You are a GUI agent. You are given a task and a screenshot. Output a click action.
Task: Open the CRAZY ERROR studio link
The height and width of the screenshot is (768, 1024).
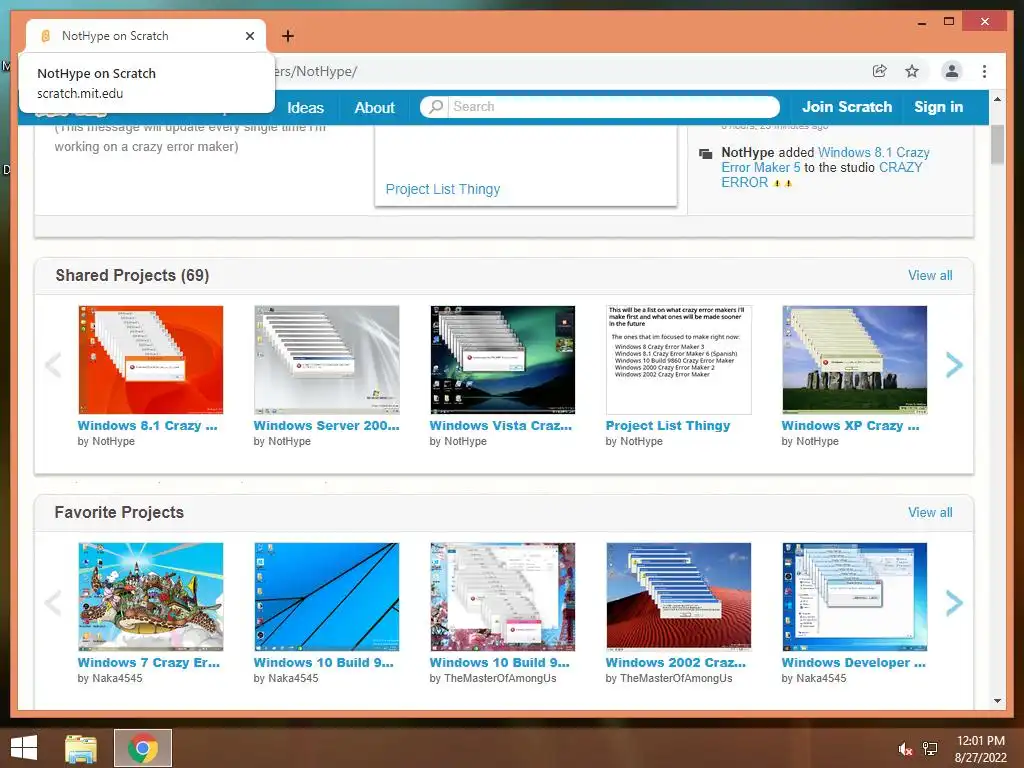[x=822, y=175]
